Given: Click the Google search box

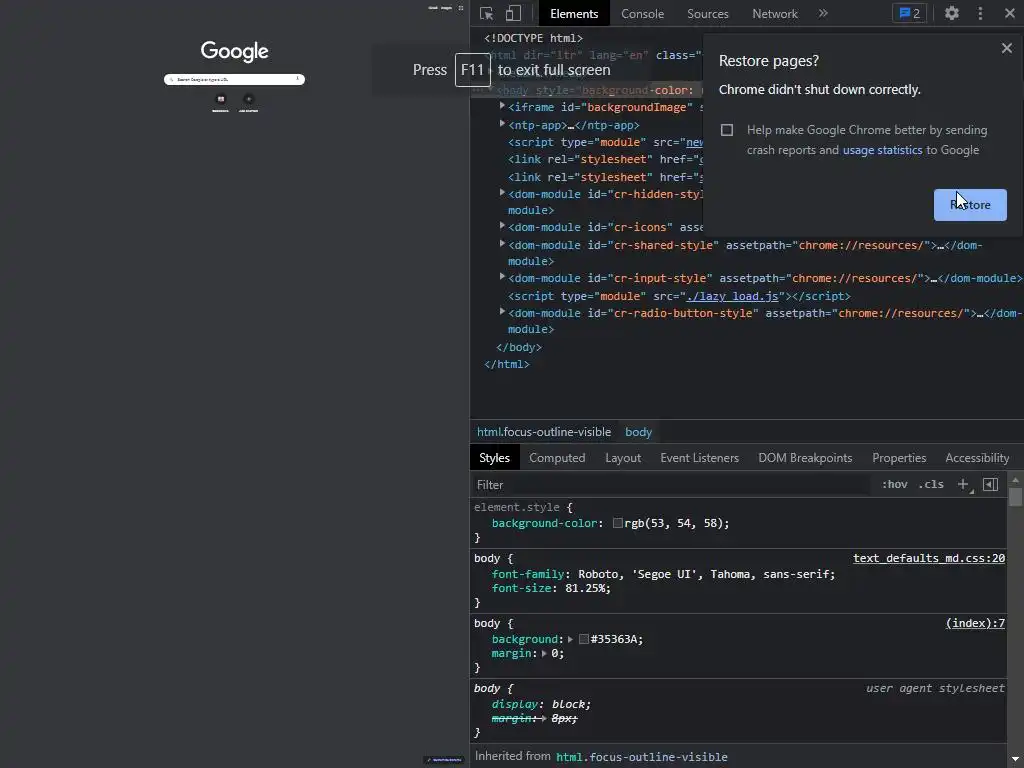Looking at the screenshot, I should 234,80.
